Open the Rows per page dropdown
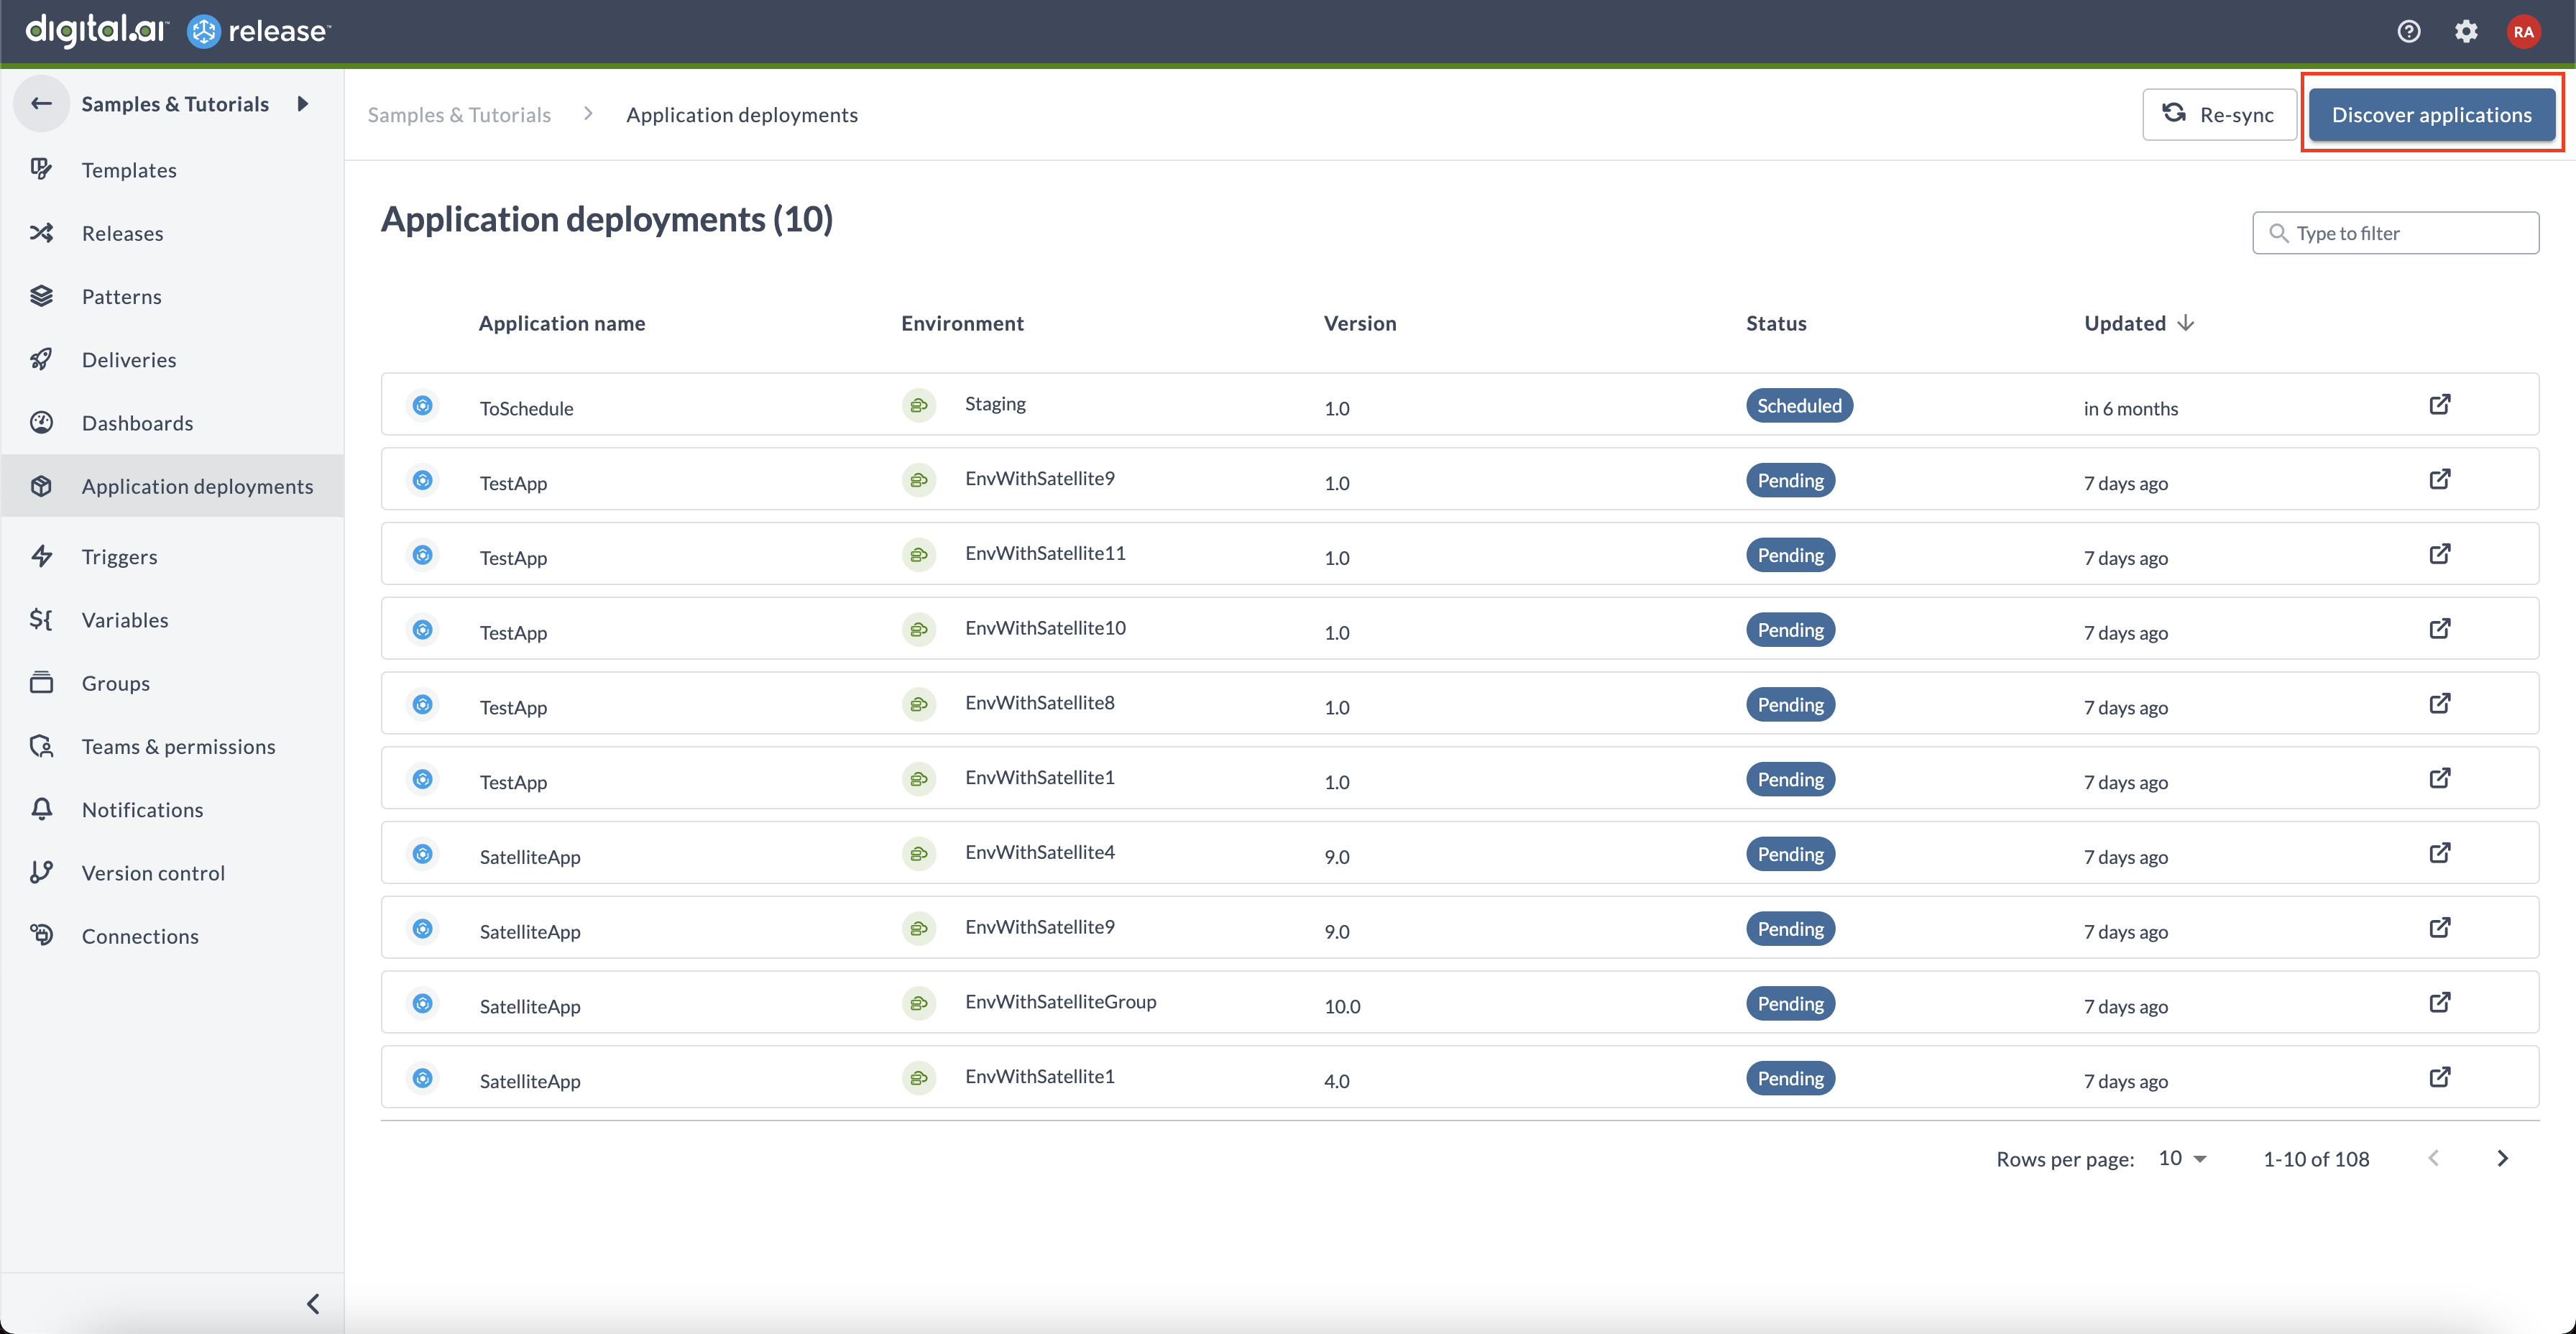The height and width of the screenshot is (1334, 2576). [2181, 1157]
